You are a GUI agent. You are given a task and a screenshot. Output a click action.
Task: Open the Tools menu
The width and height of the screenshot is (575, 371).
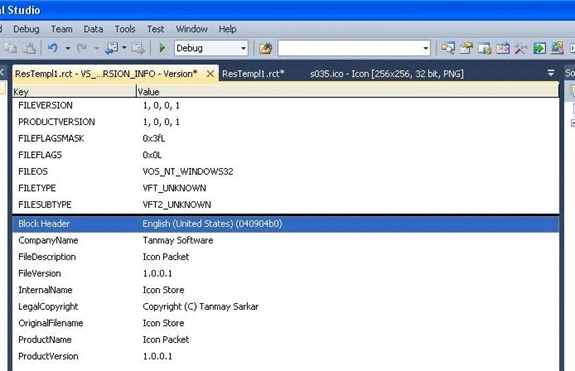click(125, 29)
